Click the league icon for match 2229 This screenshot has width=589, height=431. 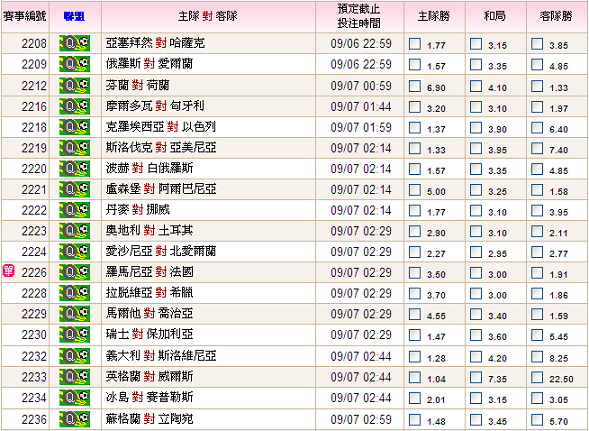[74, 314]
